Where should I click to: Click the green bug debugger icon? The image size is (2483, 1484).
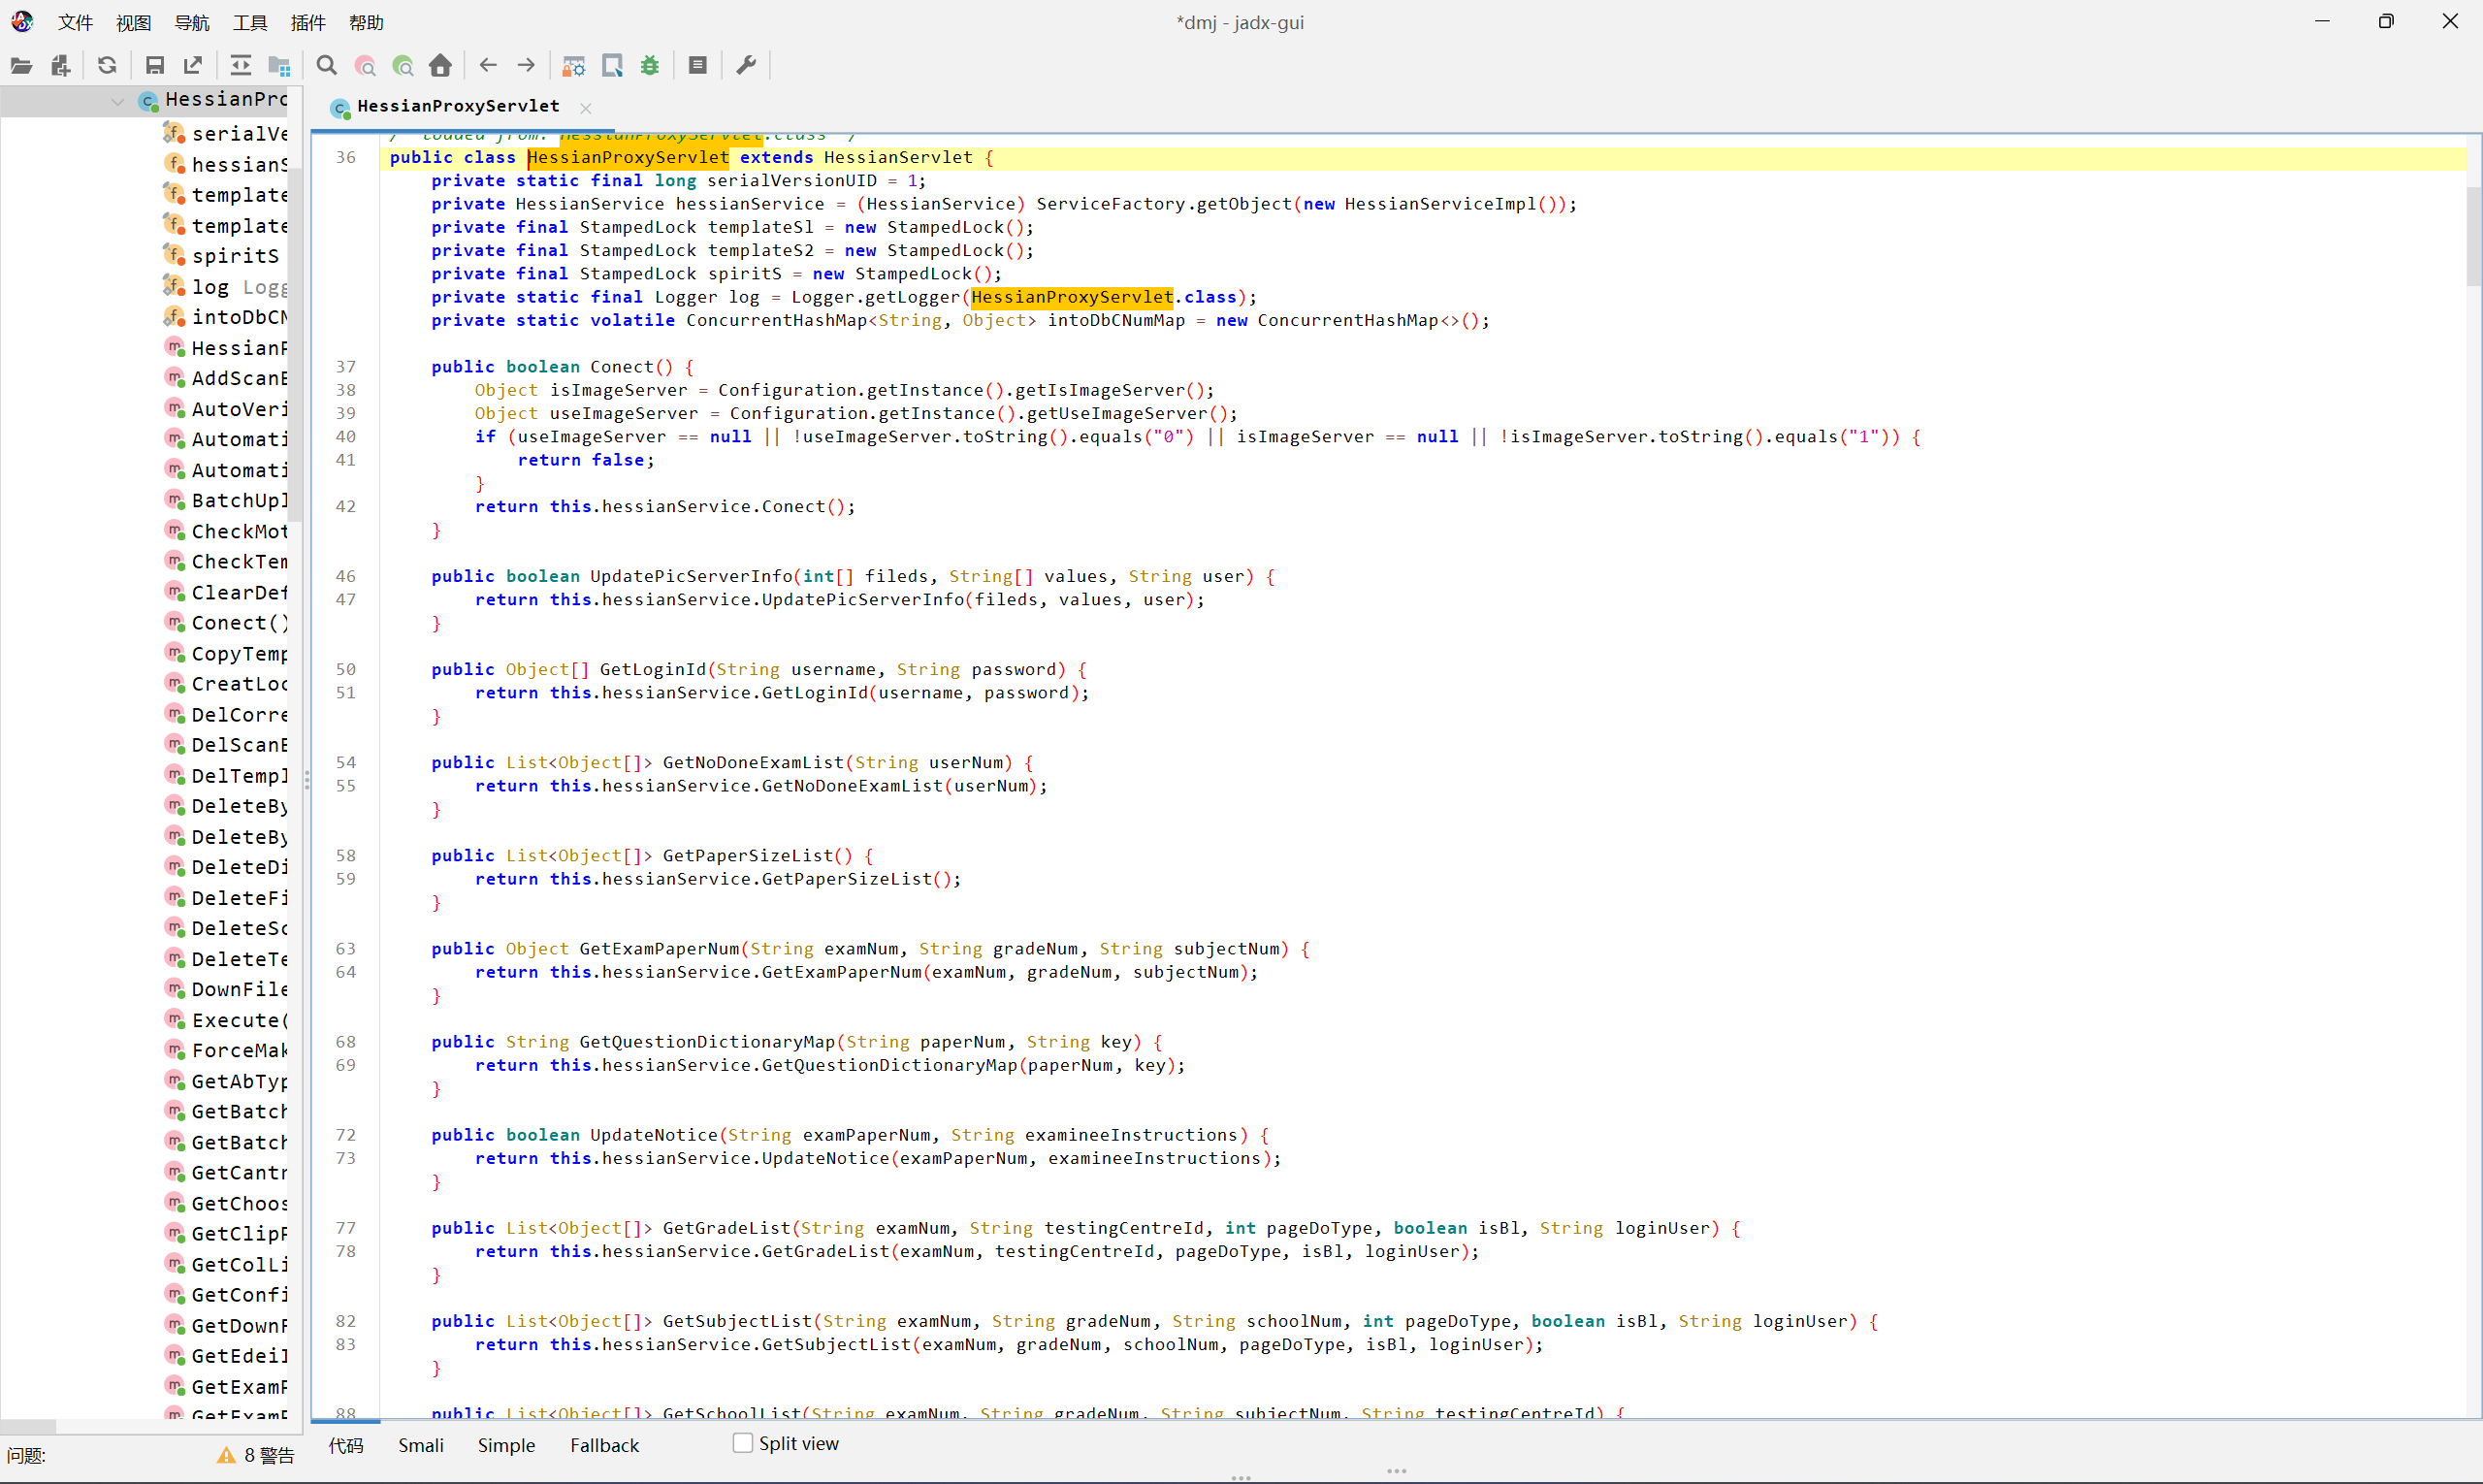pos(650,66)
